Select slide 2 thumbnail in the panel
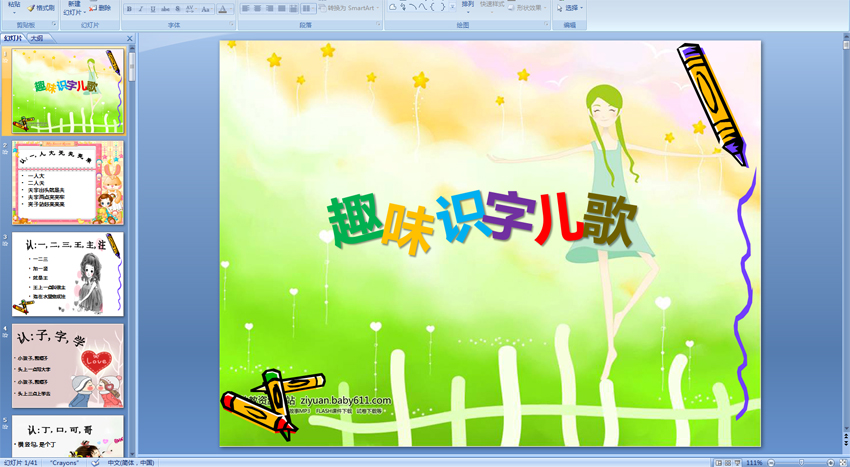850x467 pixels. (69, 182)
